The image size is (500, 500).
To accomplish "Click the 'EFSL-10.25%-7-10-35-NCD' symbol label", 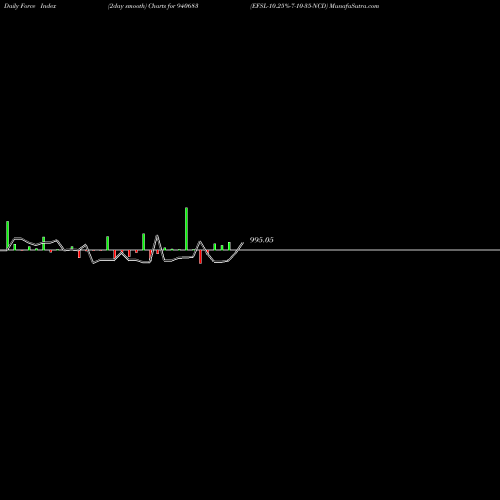I will pos(289,6).
